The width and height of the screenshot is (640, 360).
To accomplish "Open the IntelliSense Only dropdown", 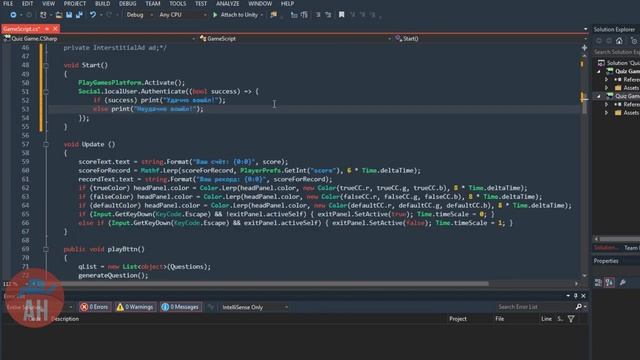I will [255, 307].
